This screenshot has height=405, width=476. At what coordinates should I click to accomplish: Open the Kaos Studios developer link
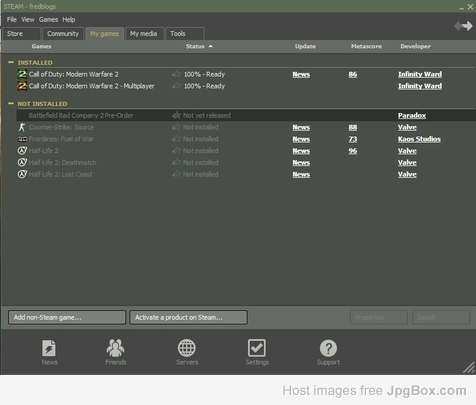tap(419, 139)
